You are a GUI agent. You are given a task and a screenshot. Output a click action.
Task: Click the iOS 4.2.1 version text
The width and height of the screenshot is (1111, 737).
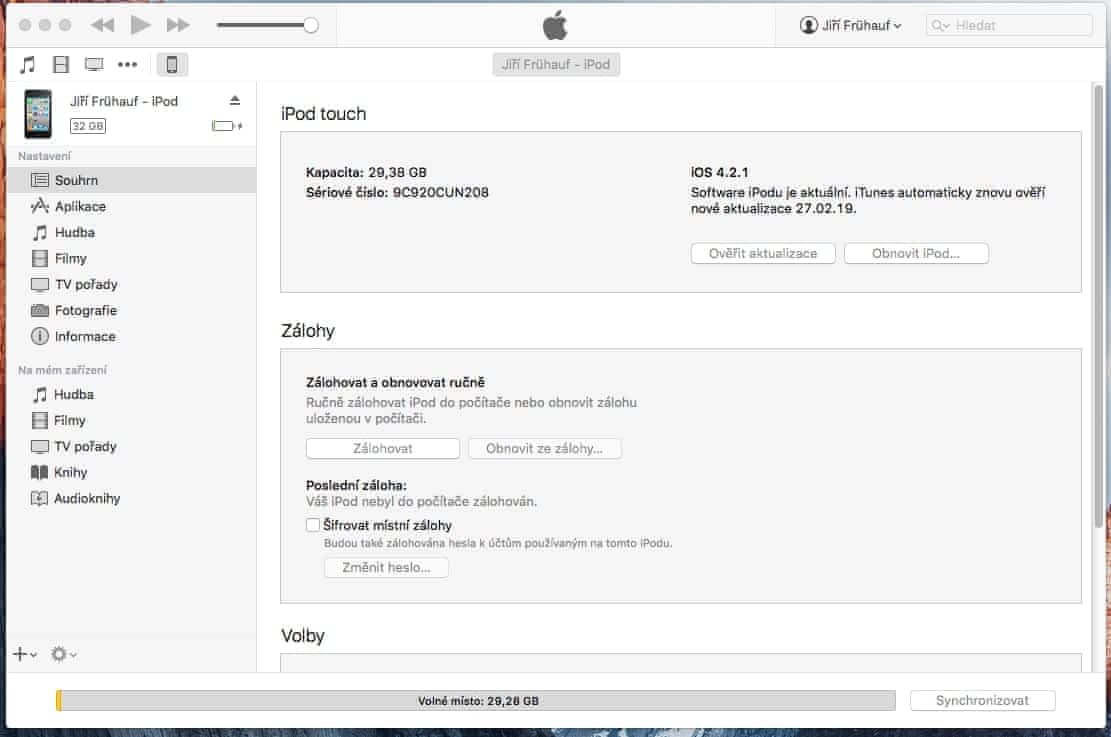(719, 172)
